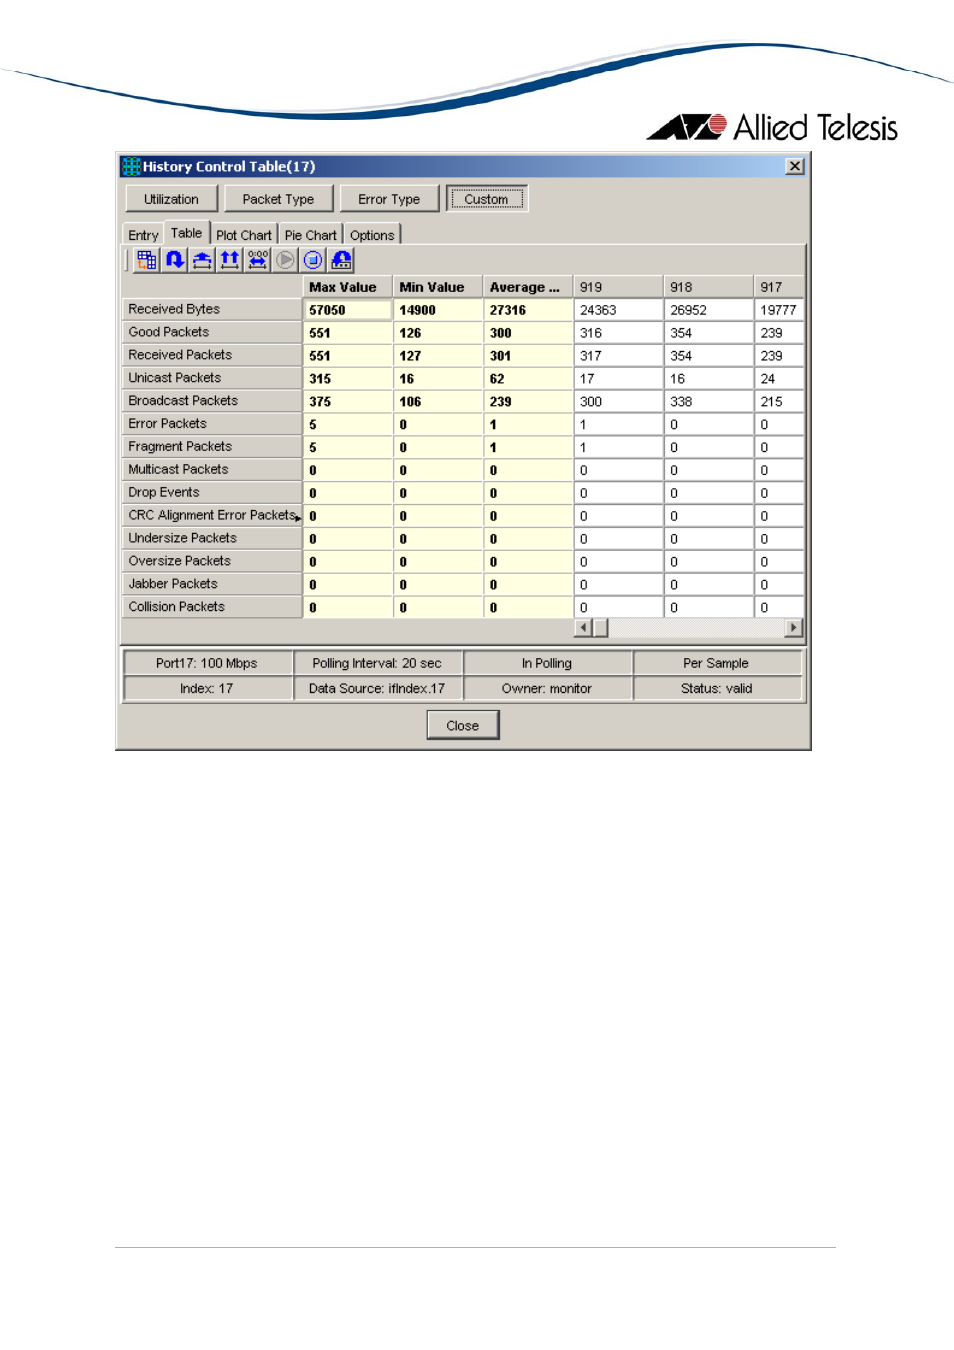Click the last toolbar icon with blue arch
The height and width of the screenshot is (1350, 954).
tap(341, 260)
